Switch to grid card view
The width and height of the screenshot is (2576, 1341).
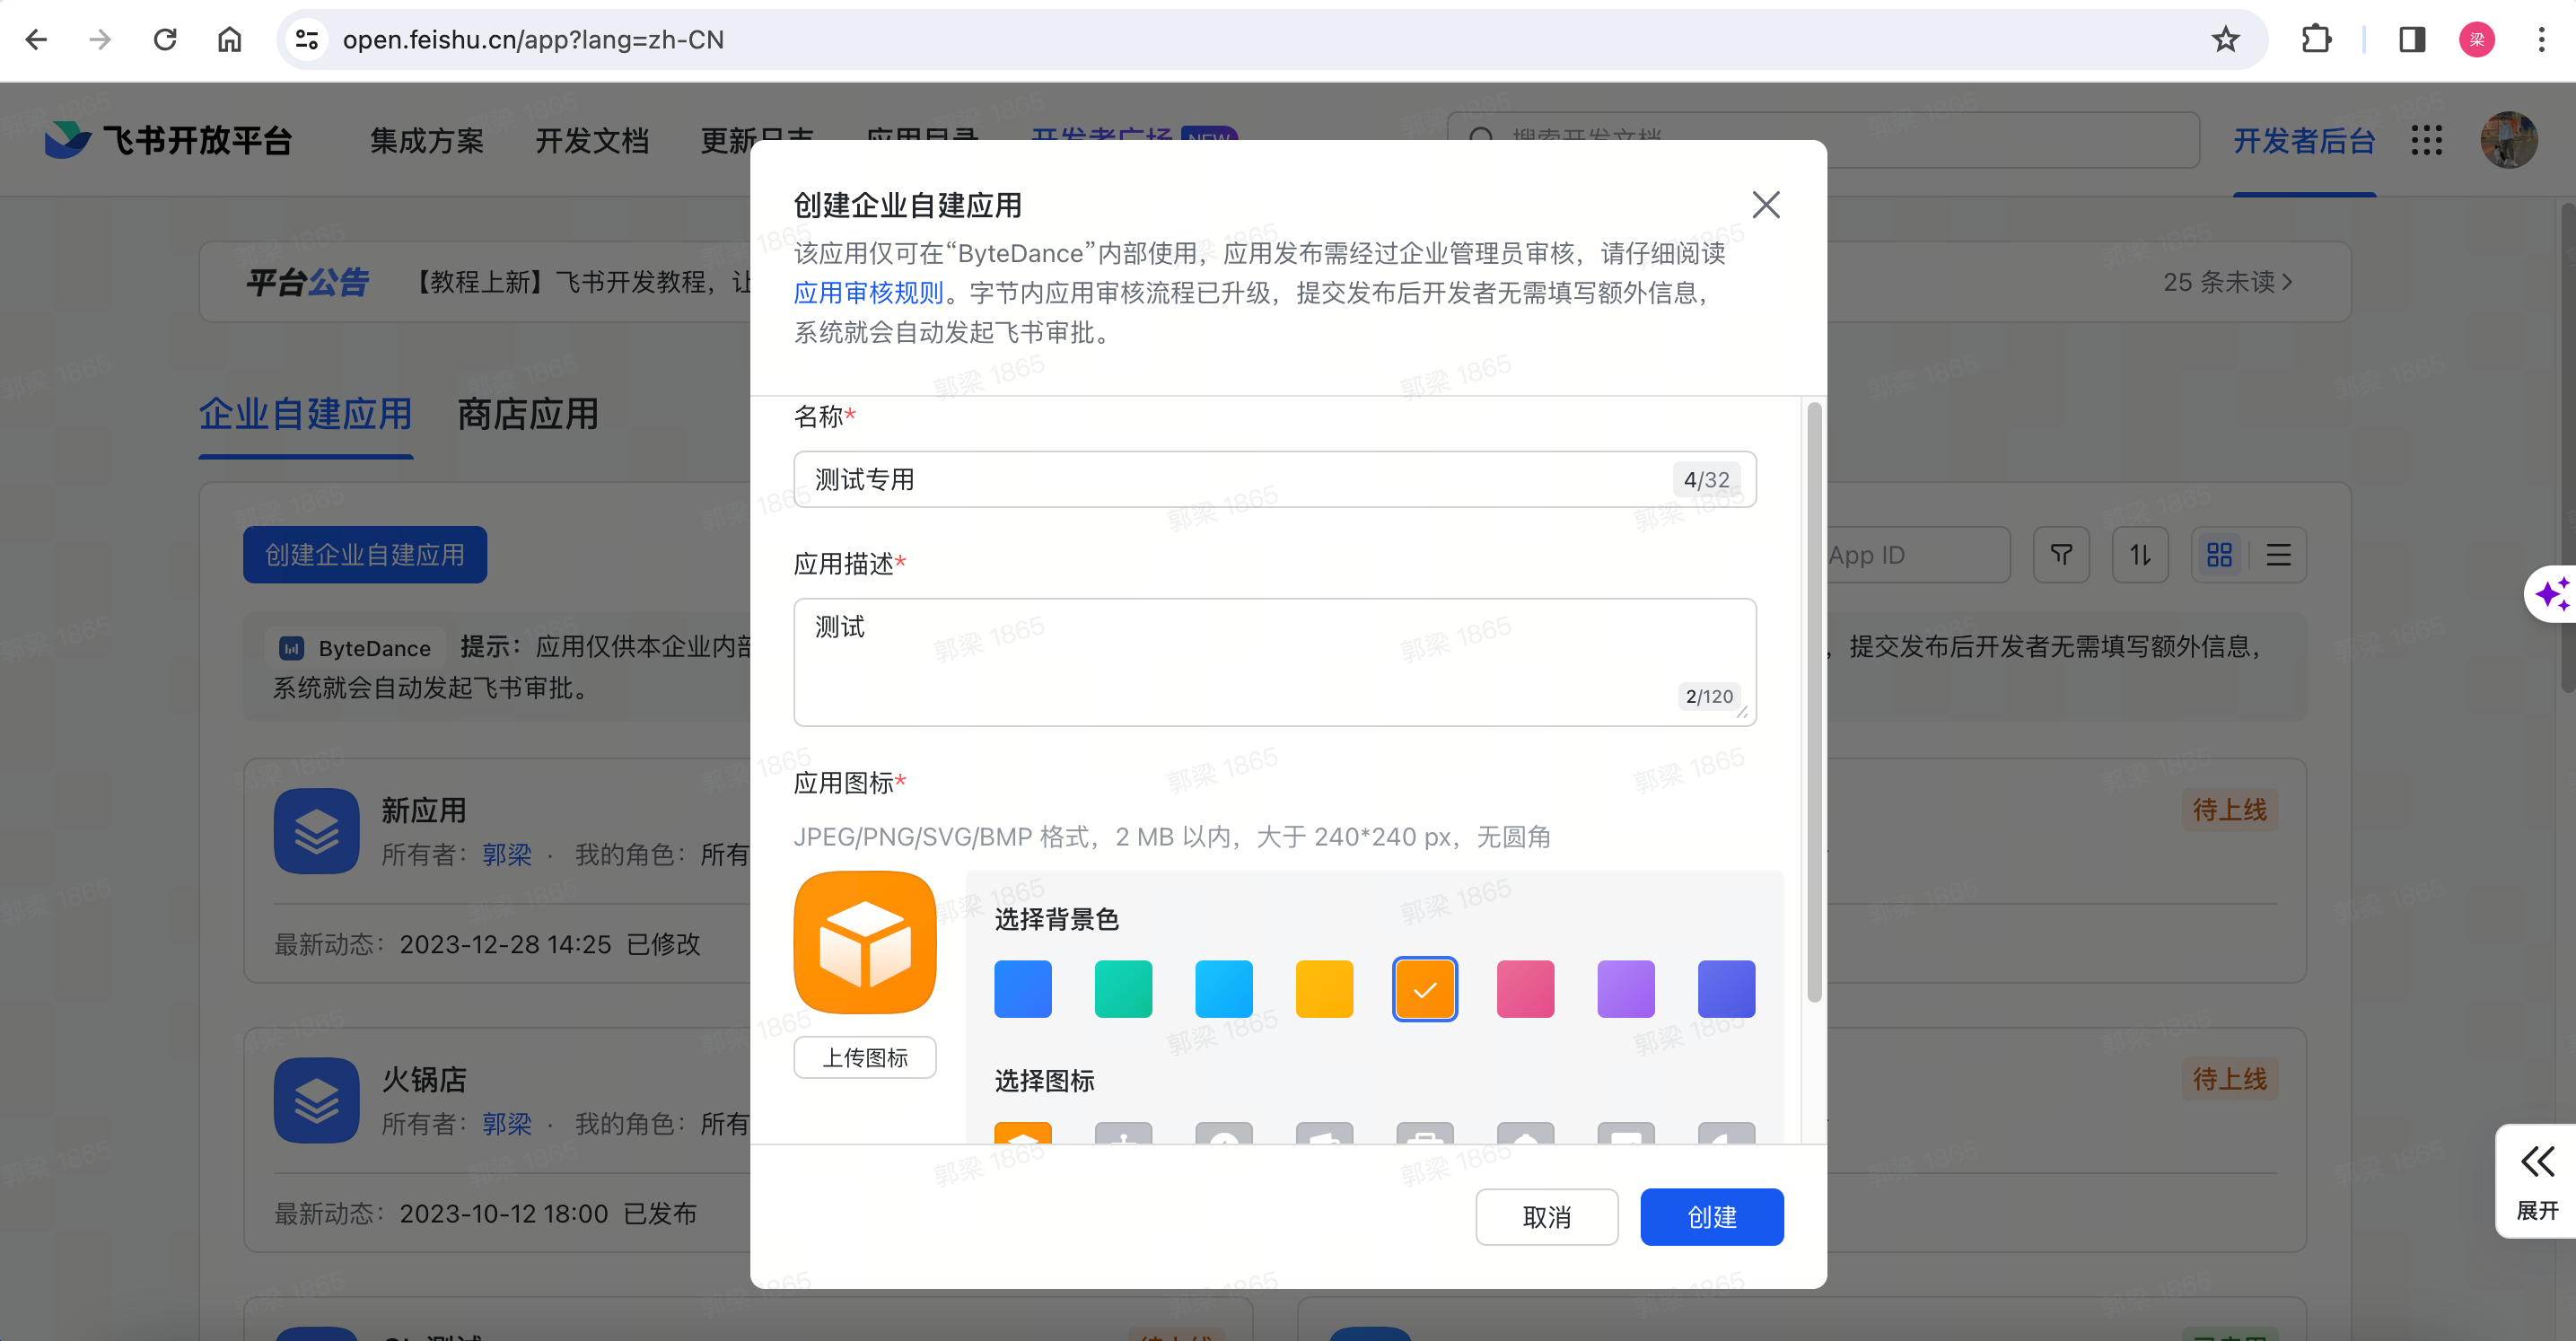[x=2220, y=555]
